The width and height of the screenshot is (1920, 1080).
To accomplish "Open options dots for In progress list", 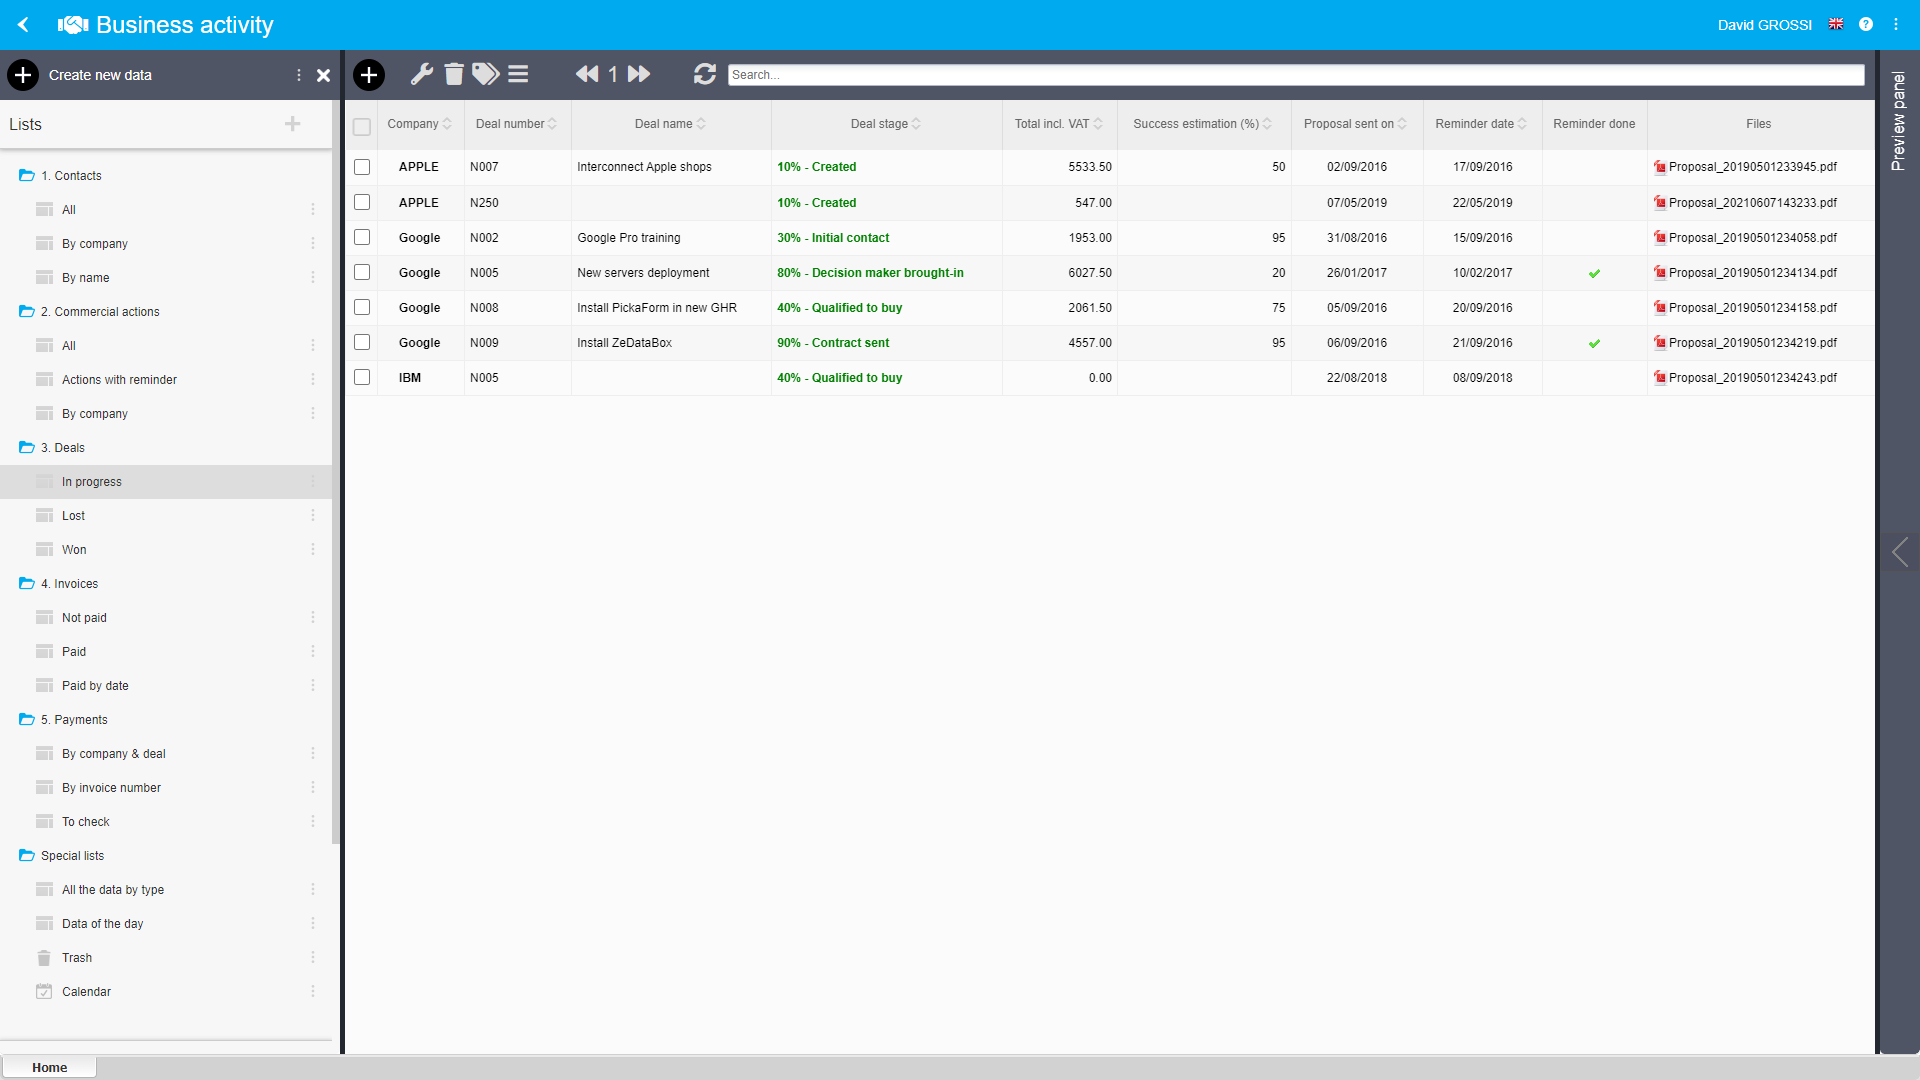I will (313, 482).
